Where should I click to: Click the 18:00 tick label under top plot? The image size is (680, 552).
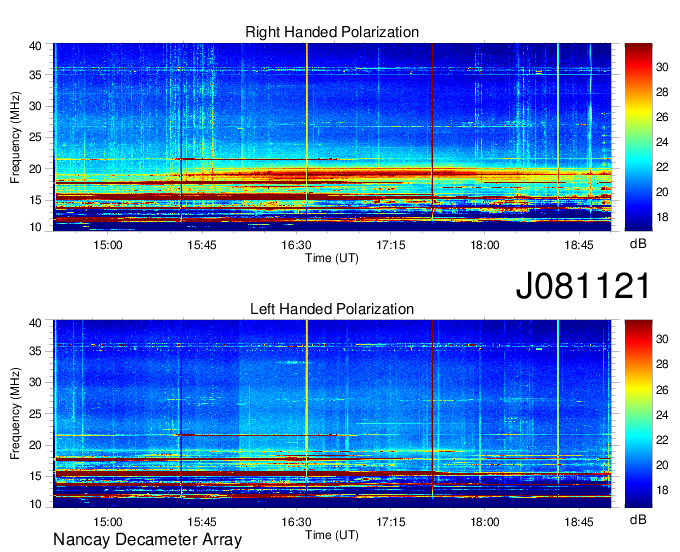click(485, 245)
